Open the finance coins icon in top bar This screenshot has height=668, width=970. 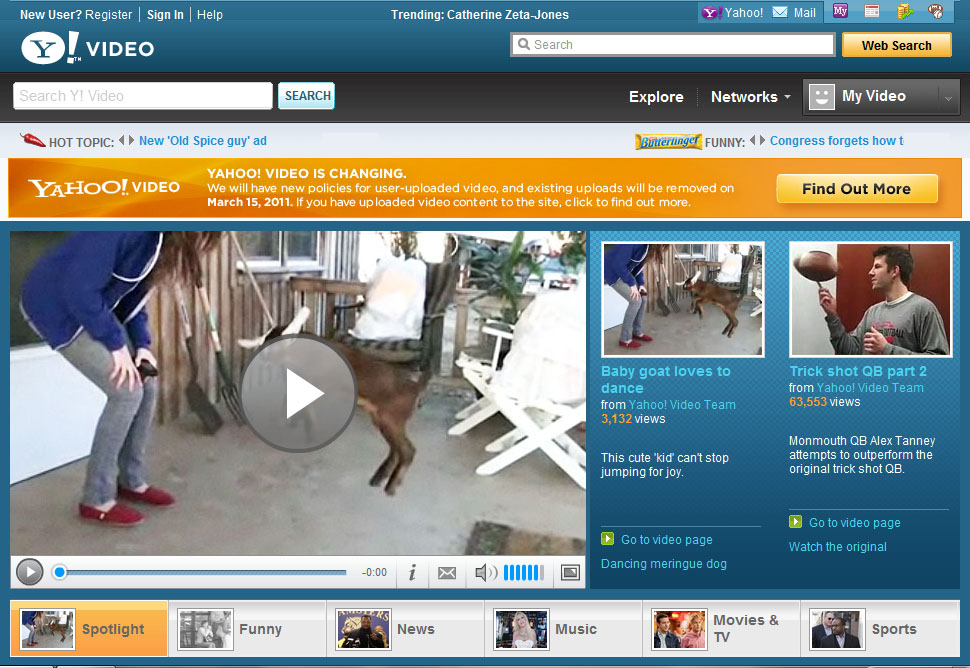click(x=904, y=11)
